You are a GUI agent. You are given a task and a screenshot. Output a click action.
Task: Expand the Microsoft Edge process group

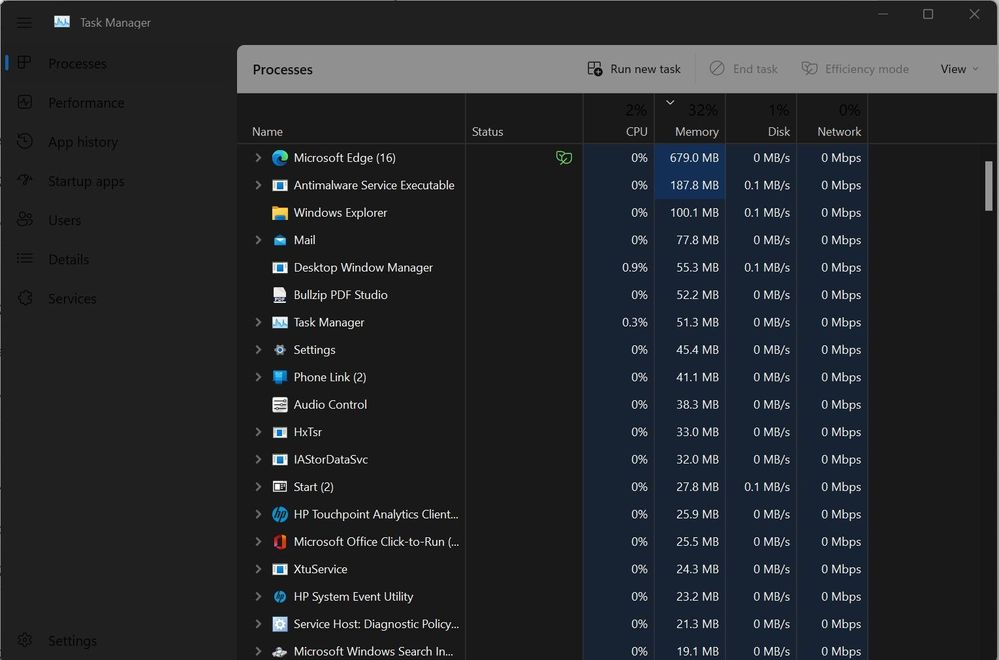click(x=258, y=158)
